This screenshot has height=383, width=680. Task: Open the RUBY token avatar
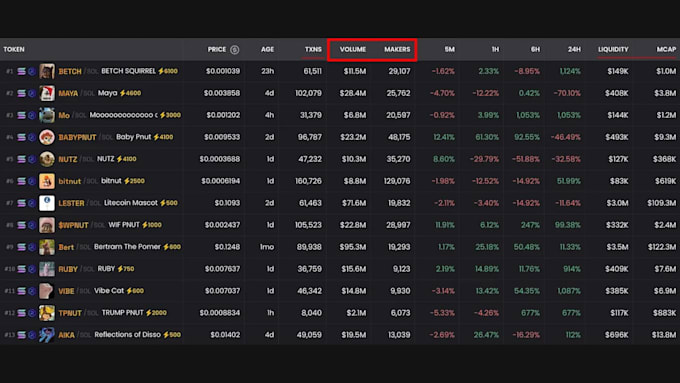coord(47,269)
